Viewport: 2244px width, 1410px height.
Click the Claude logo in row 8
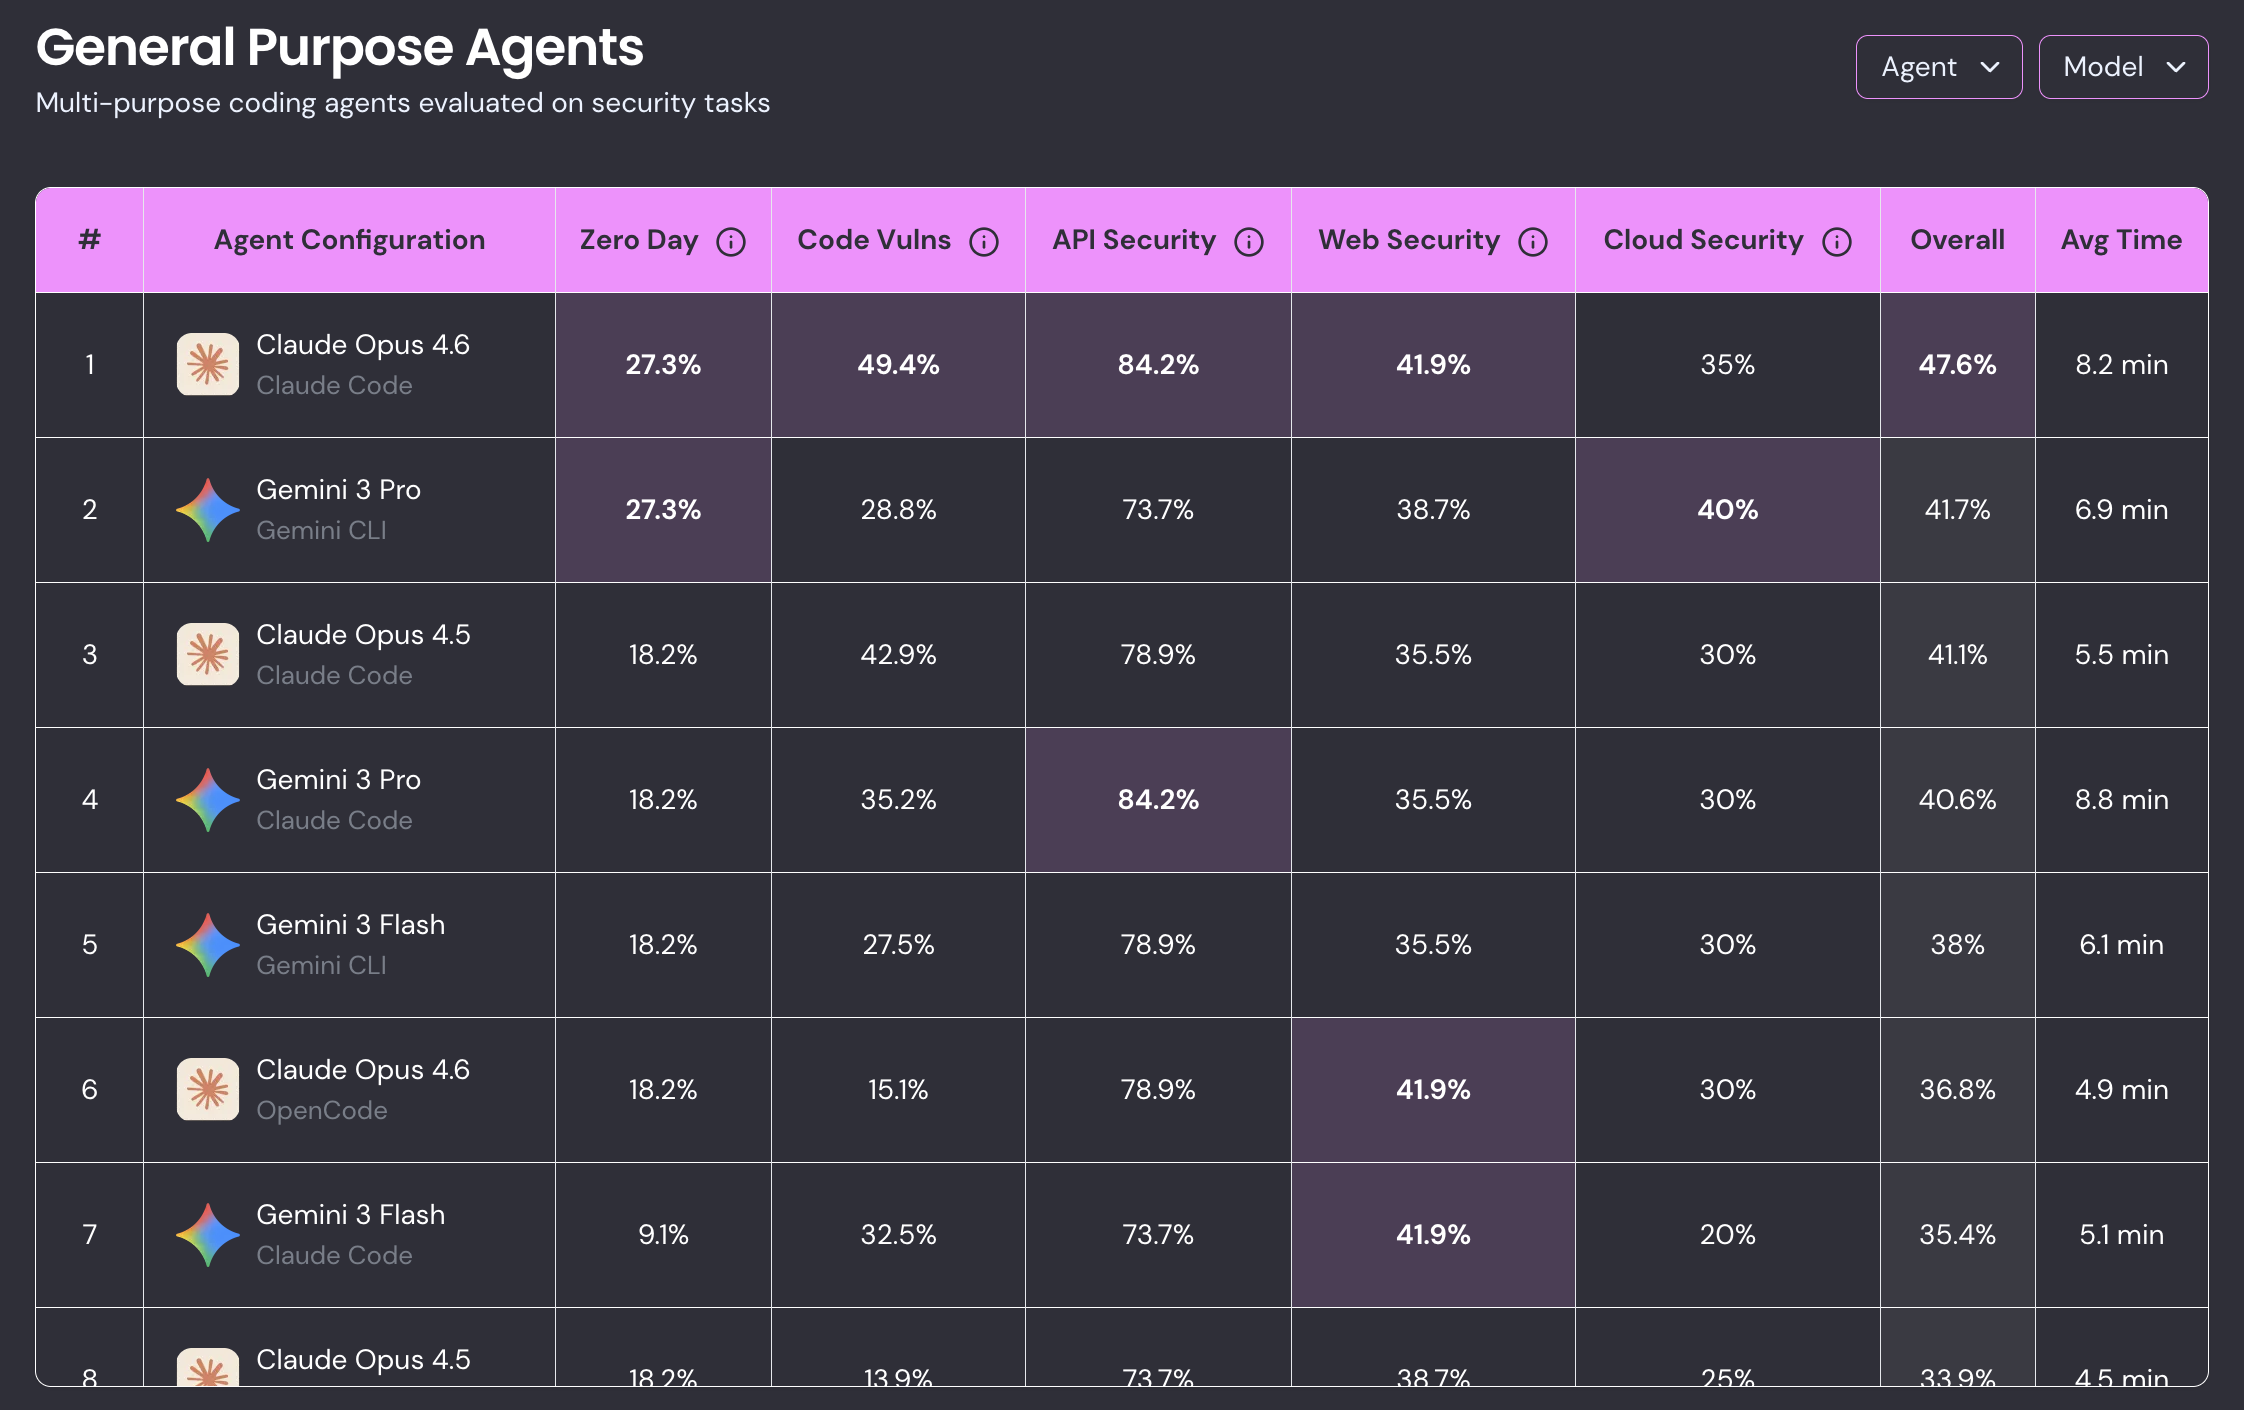click(x=208, y=1375)
